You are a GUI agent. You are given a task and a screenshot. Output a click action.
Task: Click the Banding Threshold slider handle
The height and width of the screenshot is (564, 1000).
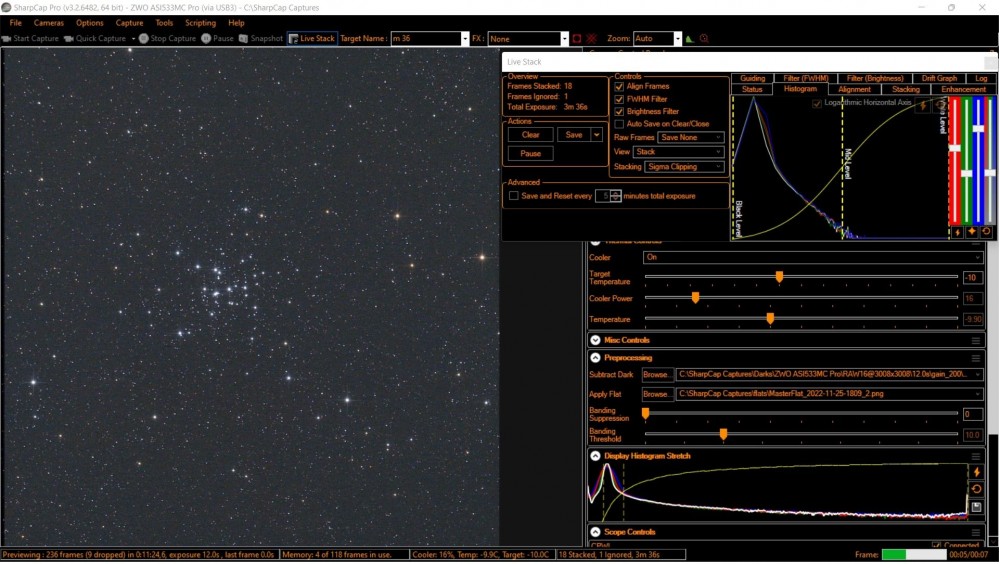[x=723, y=434]
